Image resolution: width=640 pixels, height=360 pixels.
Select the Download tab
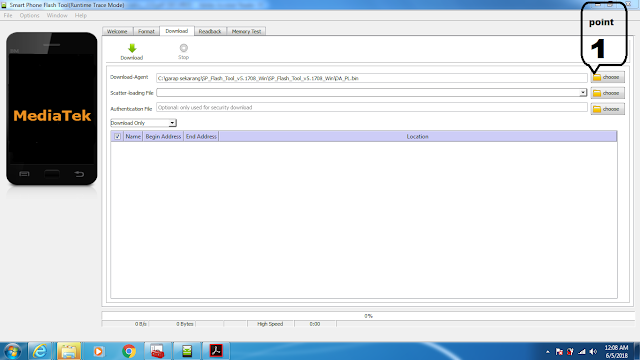click(177, 31)
